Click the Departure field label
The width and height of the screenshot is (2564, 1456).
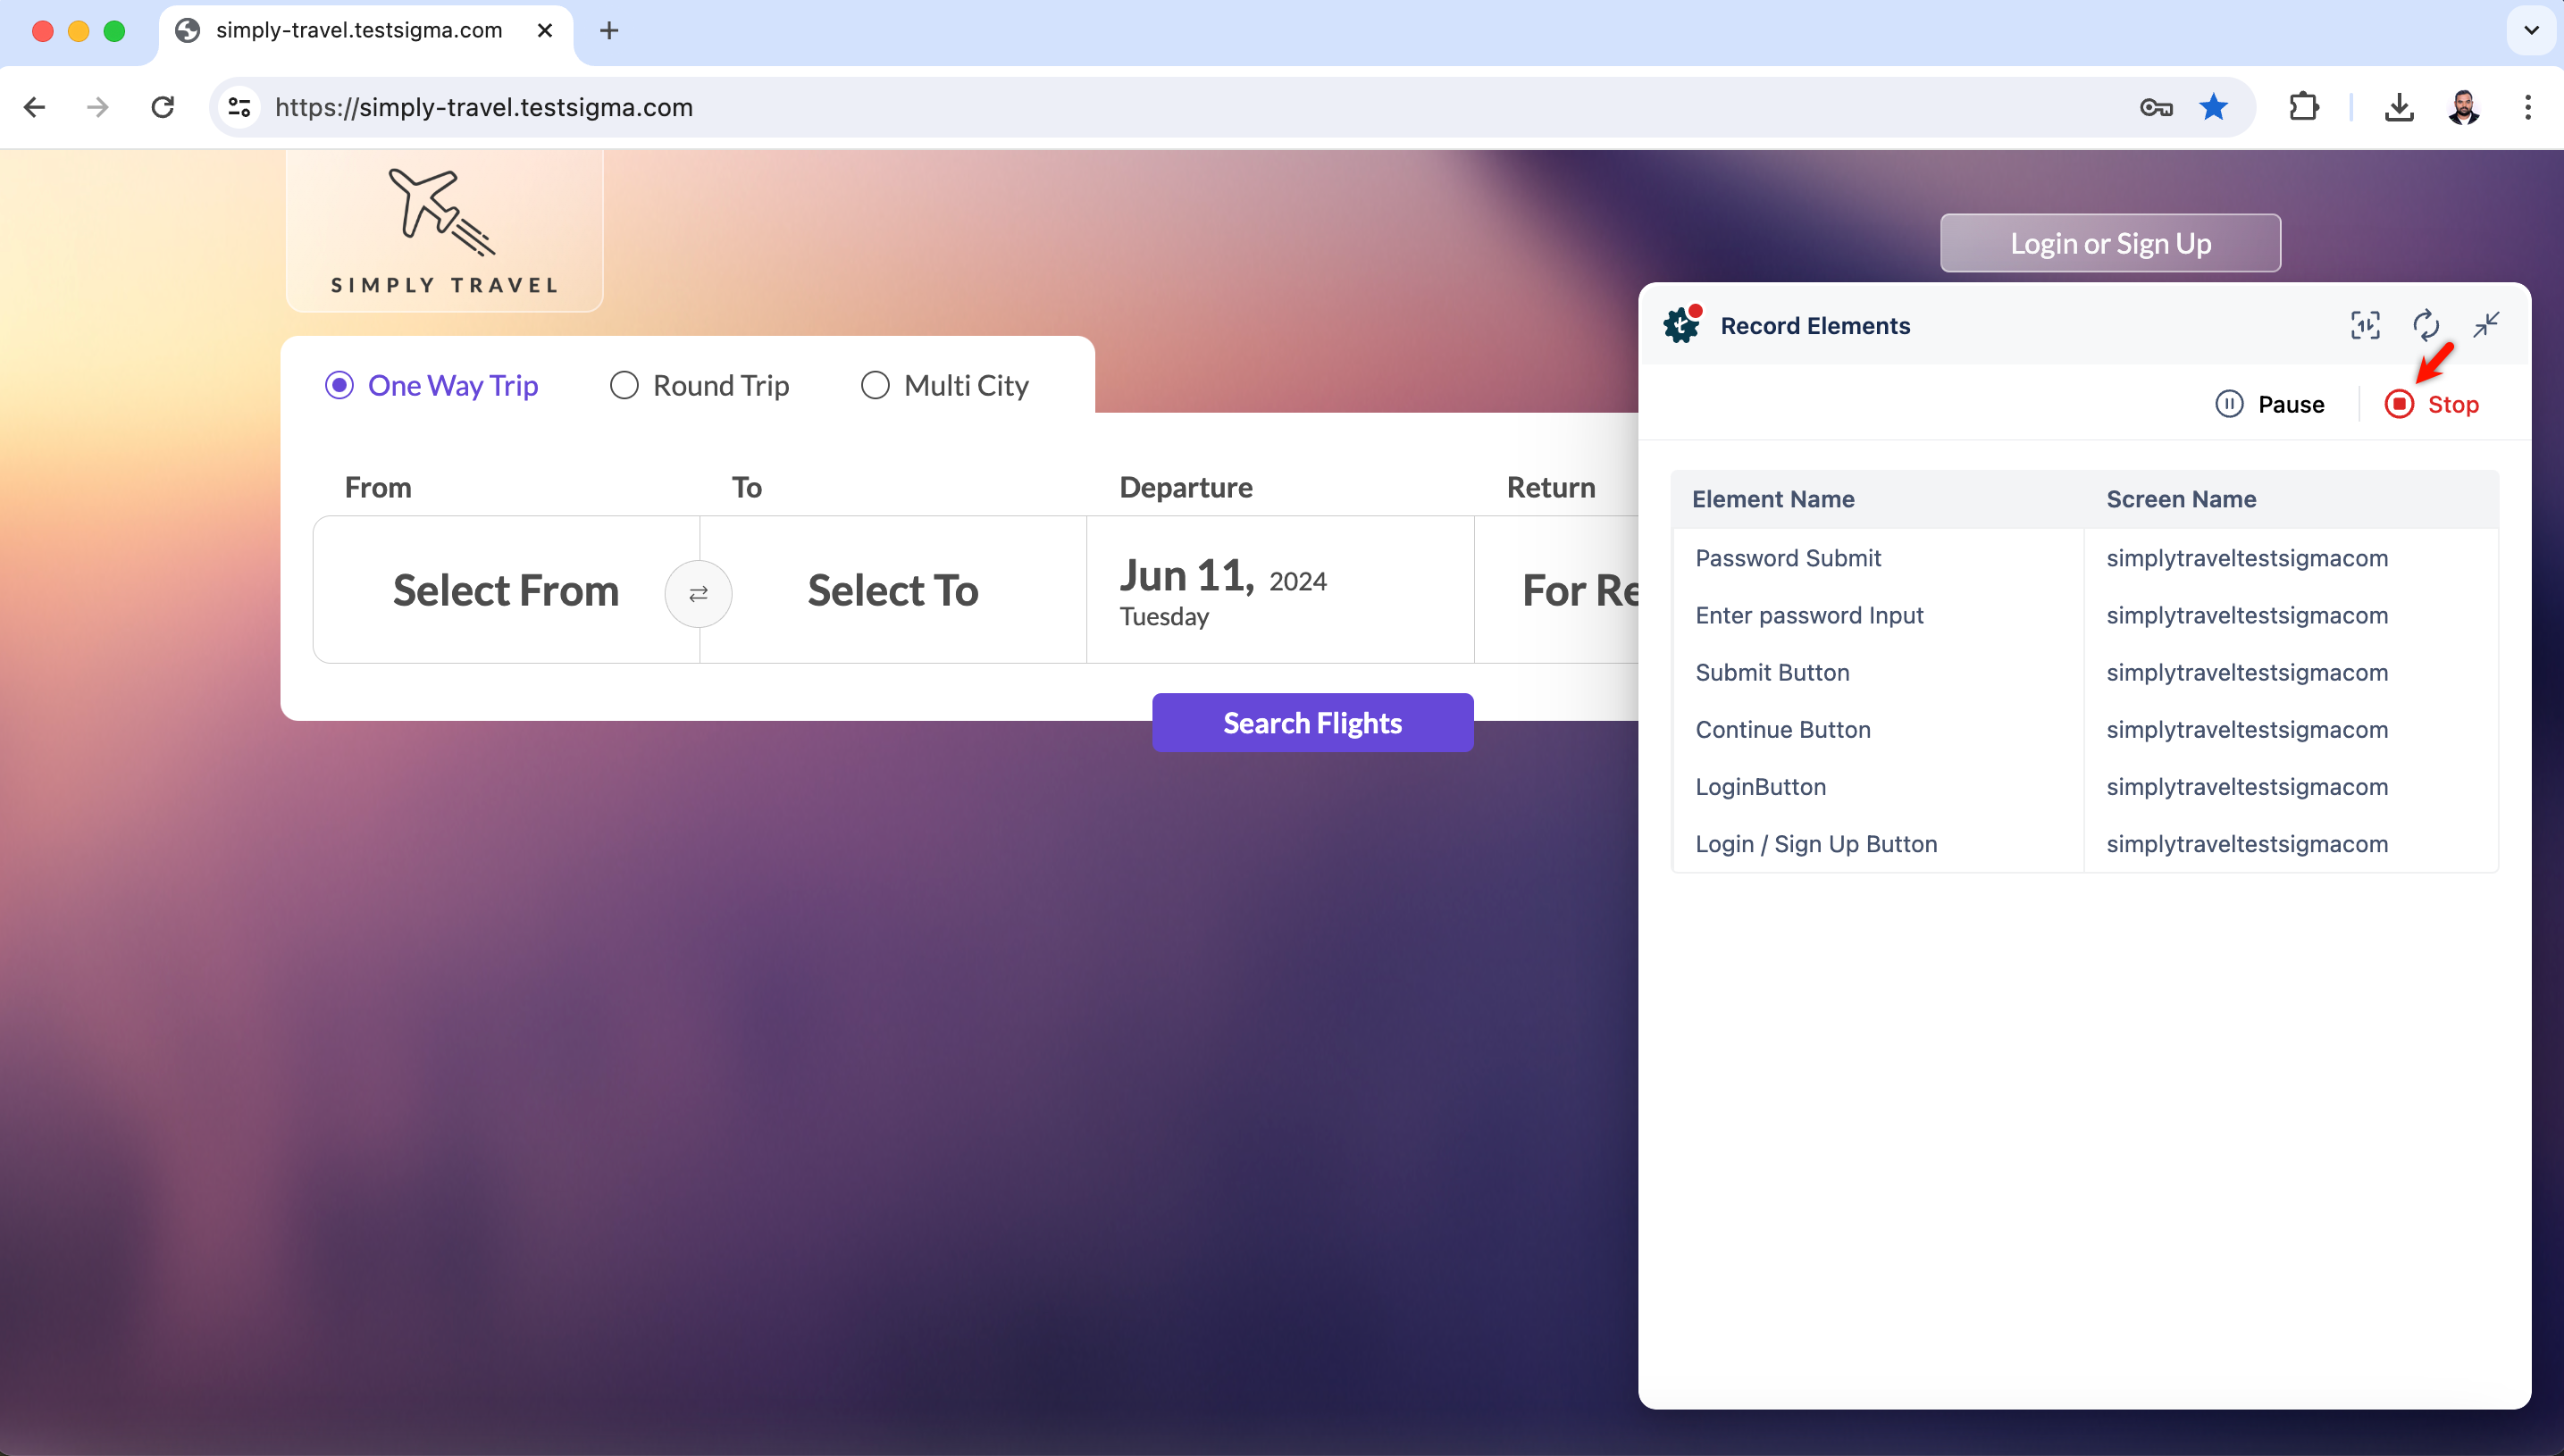click(x=1186, y=487)
